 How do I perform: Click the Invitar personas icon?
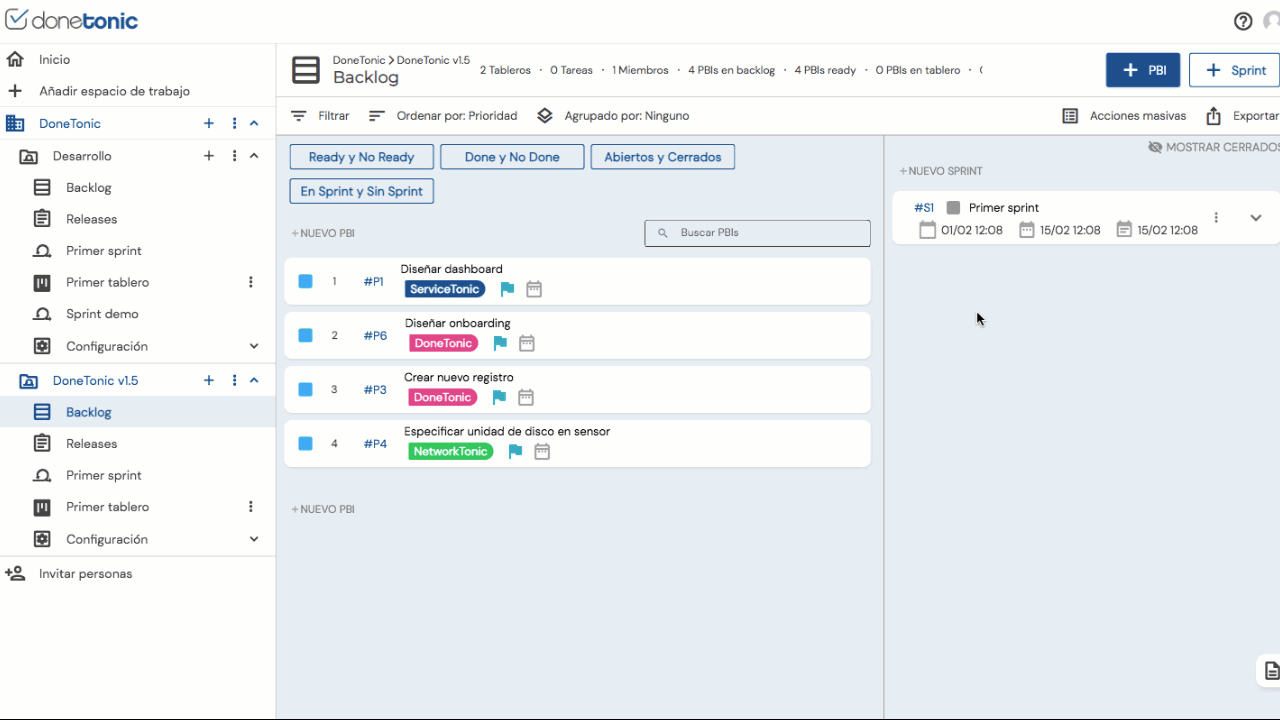click(x=15, y=574)
